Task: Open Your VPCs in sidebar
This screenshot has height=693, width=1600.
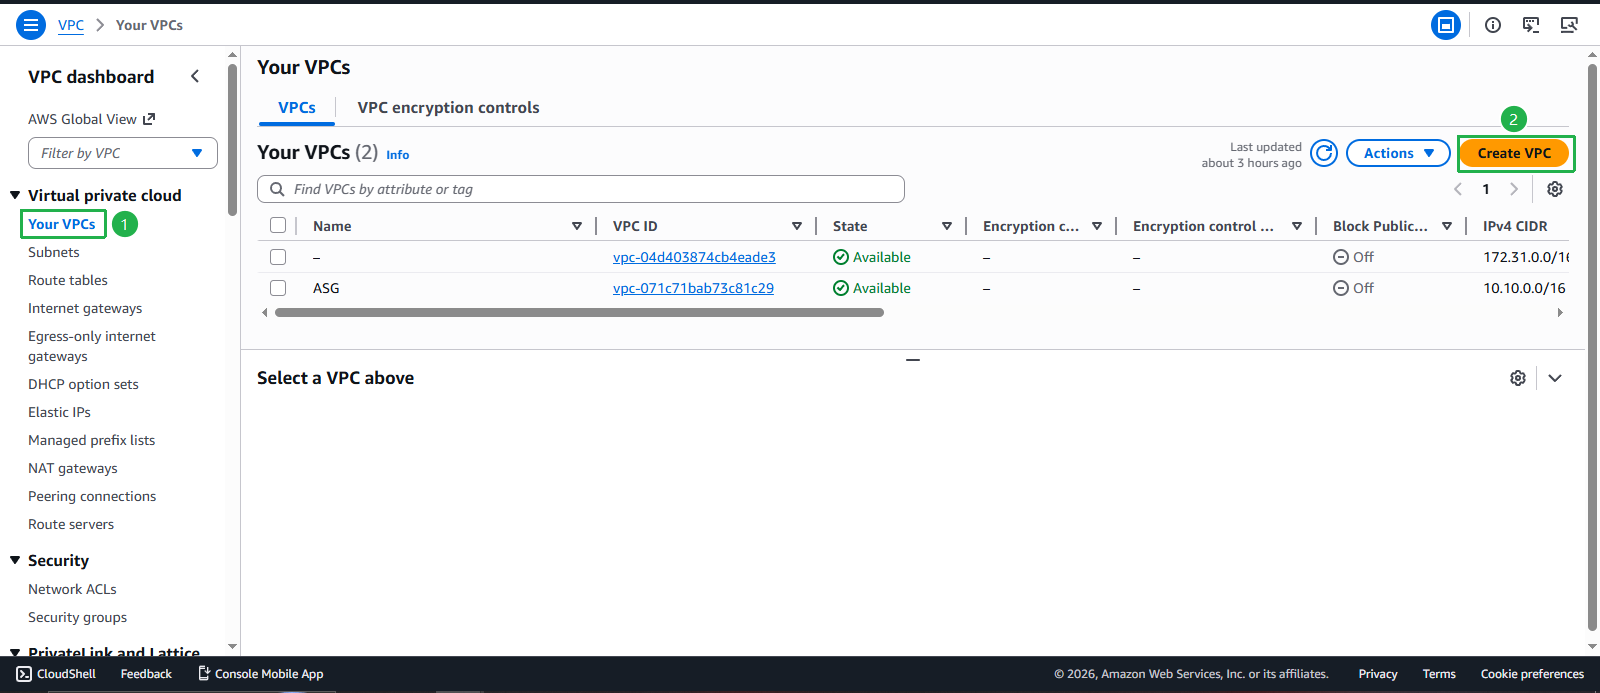Action: point(62,224)
